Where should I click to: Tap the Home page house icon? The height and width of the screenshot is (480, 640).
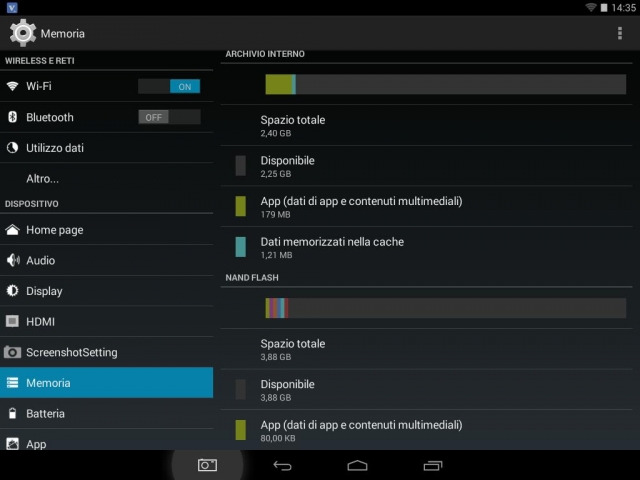click(x=13, y=230)
